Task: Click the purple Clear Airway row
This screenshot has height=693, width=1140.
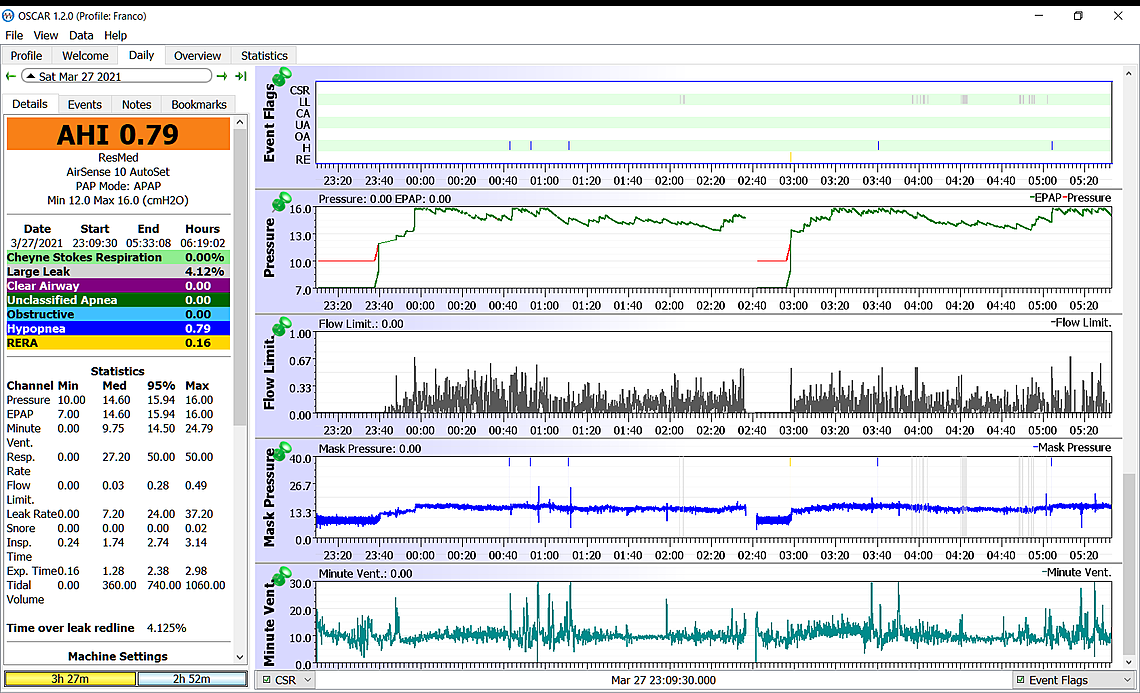Action: tap(118, 286)
